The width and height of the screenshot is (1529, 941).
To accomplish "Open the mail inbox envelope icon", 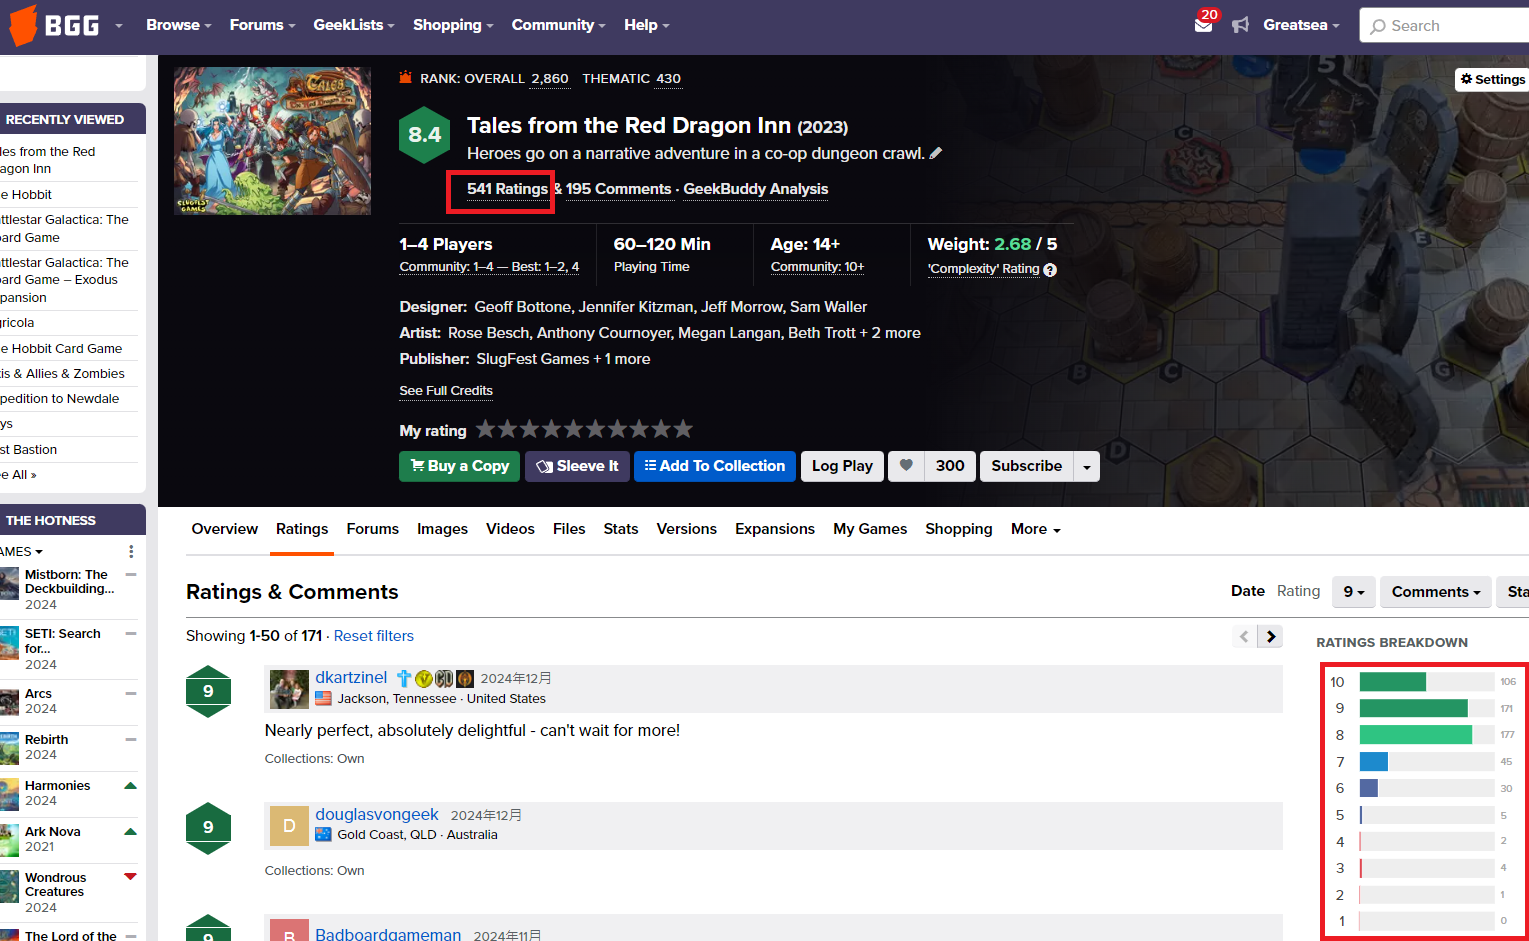I will 1204,25.
